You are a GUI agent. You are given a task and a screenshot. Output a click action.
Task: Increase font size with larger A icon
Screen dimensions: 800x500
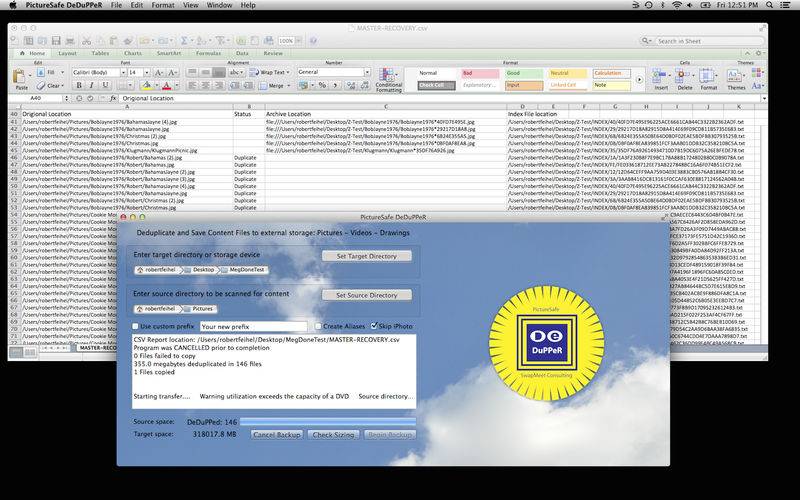[159, 72]
